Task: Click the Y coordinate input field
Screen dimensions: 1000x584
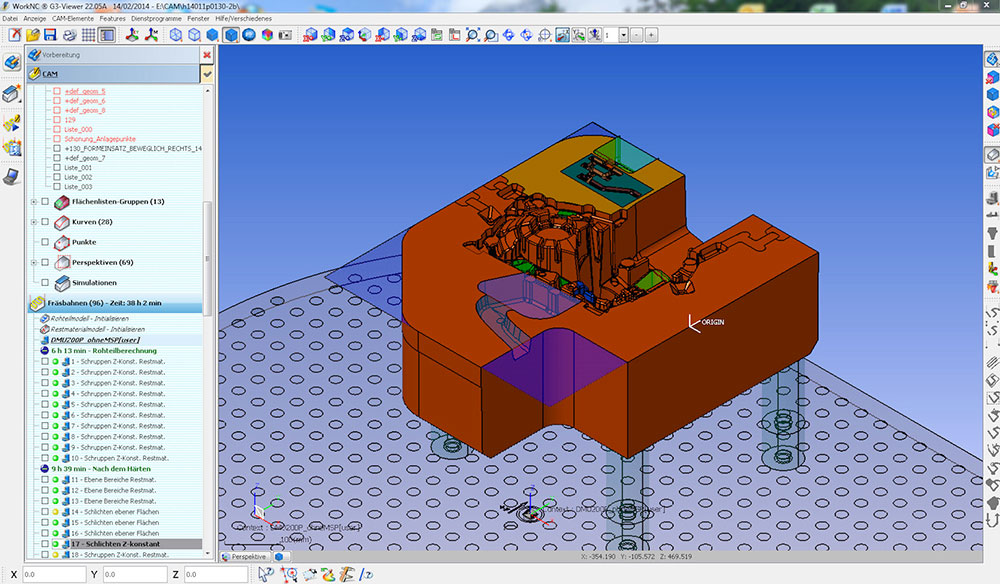Action: [x=135, y=574]
